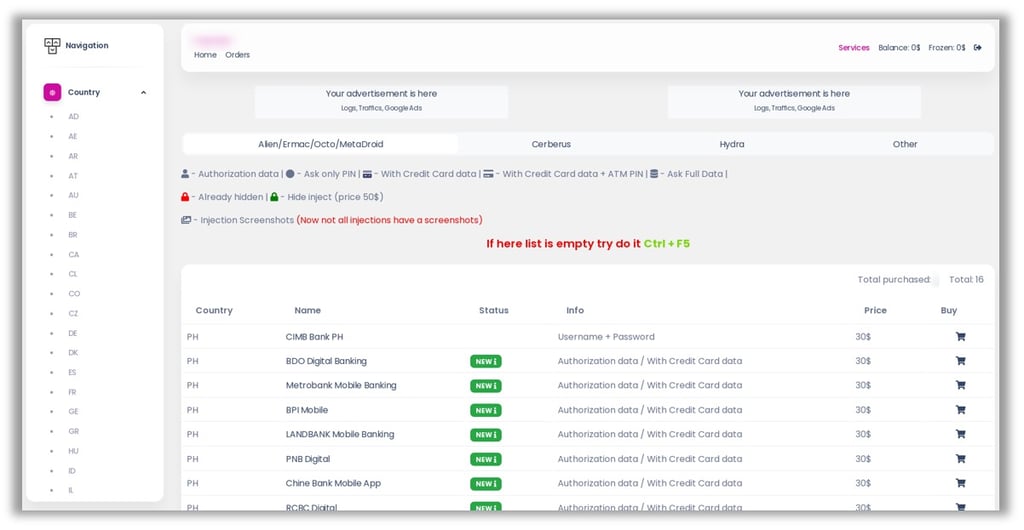Click the "Total: 16" text
1024x530 pixels.
[967, 279]
